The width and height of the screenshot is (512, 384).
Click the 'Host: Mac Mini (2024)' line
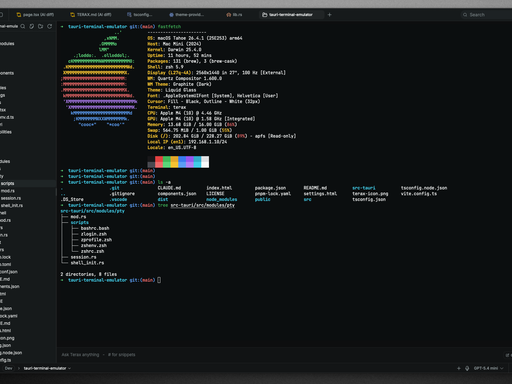point(174,44)
